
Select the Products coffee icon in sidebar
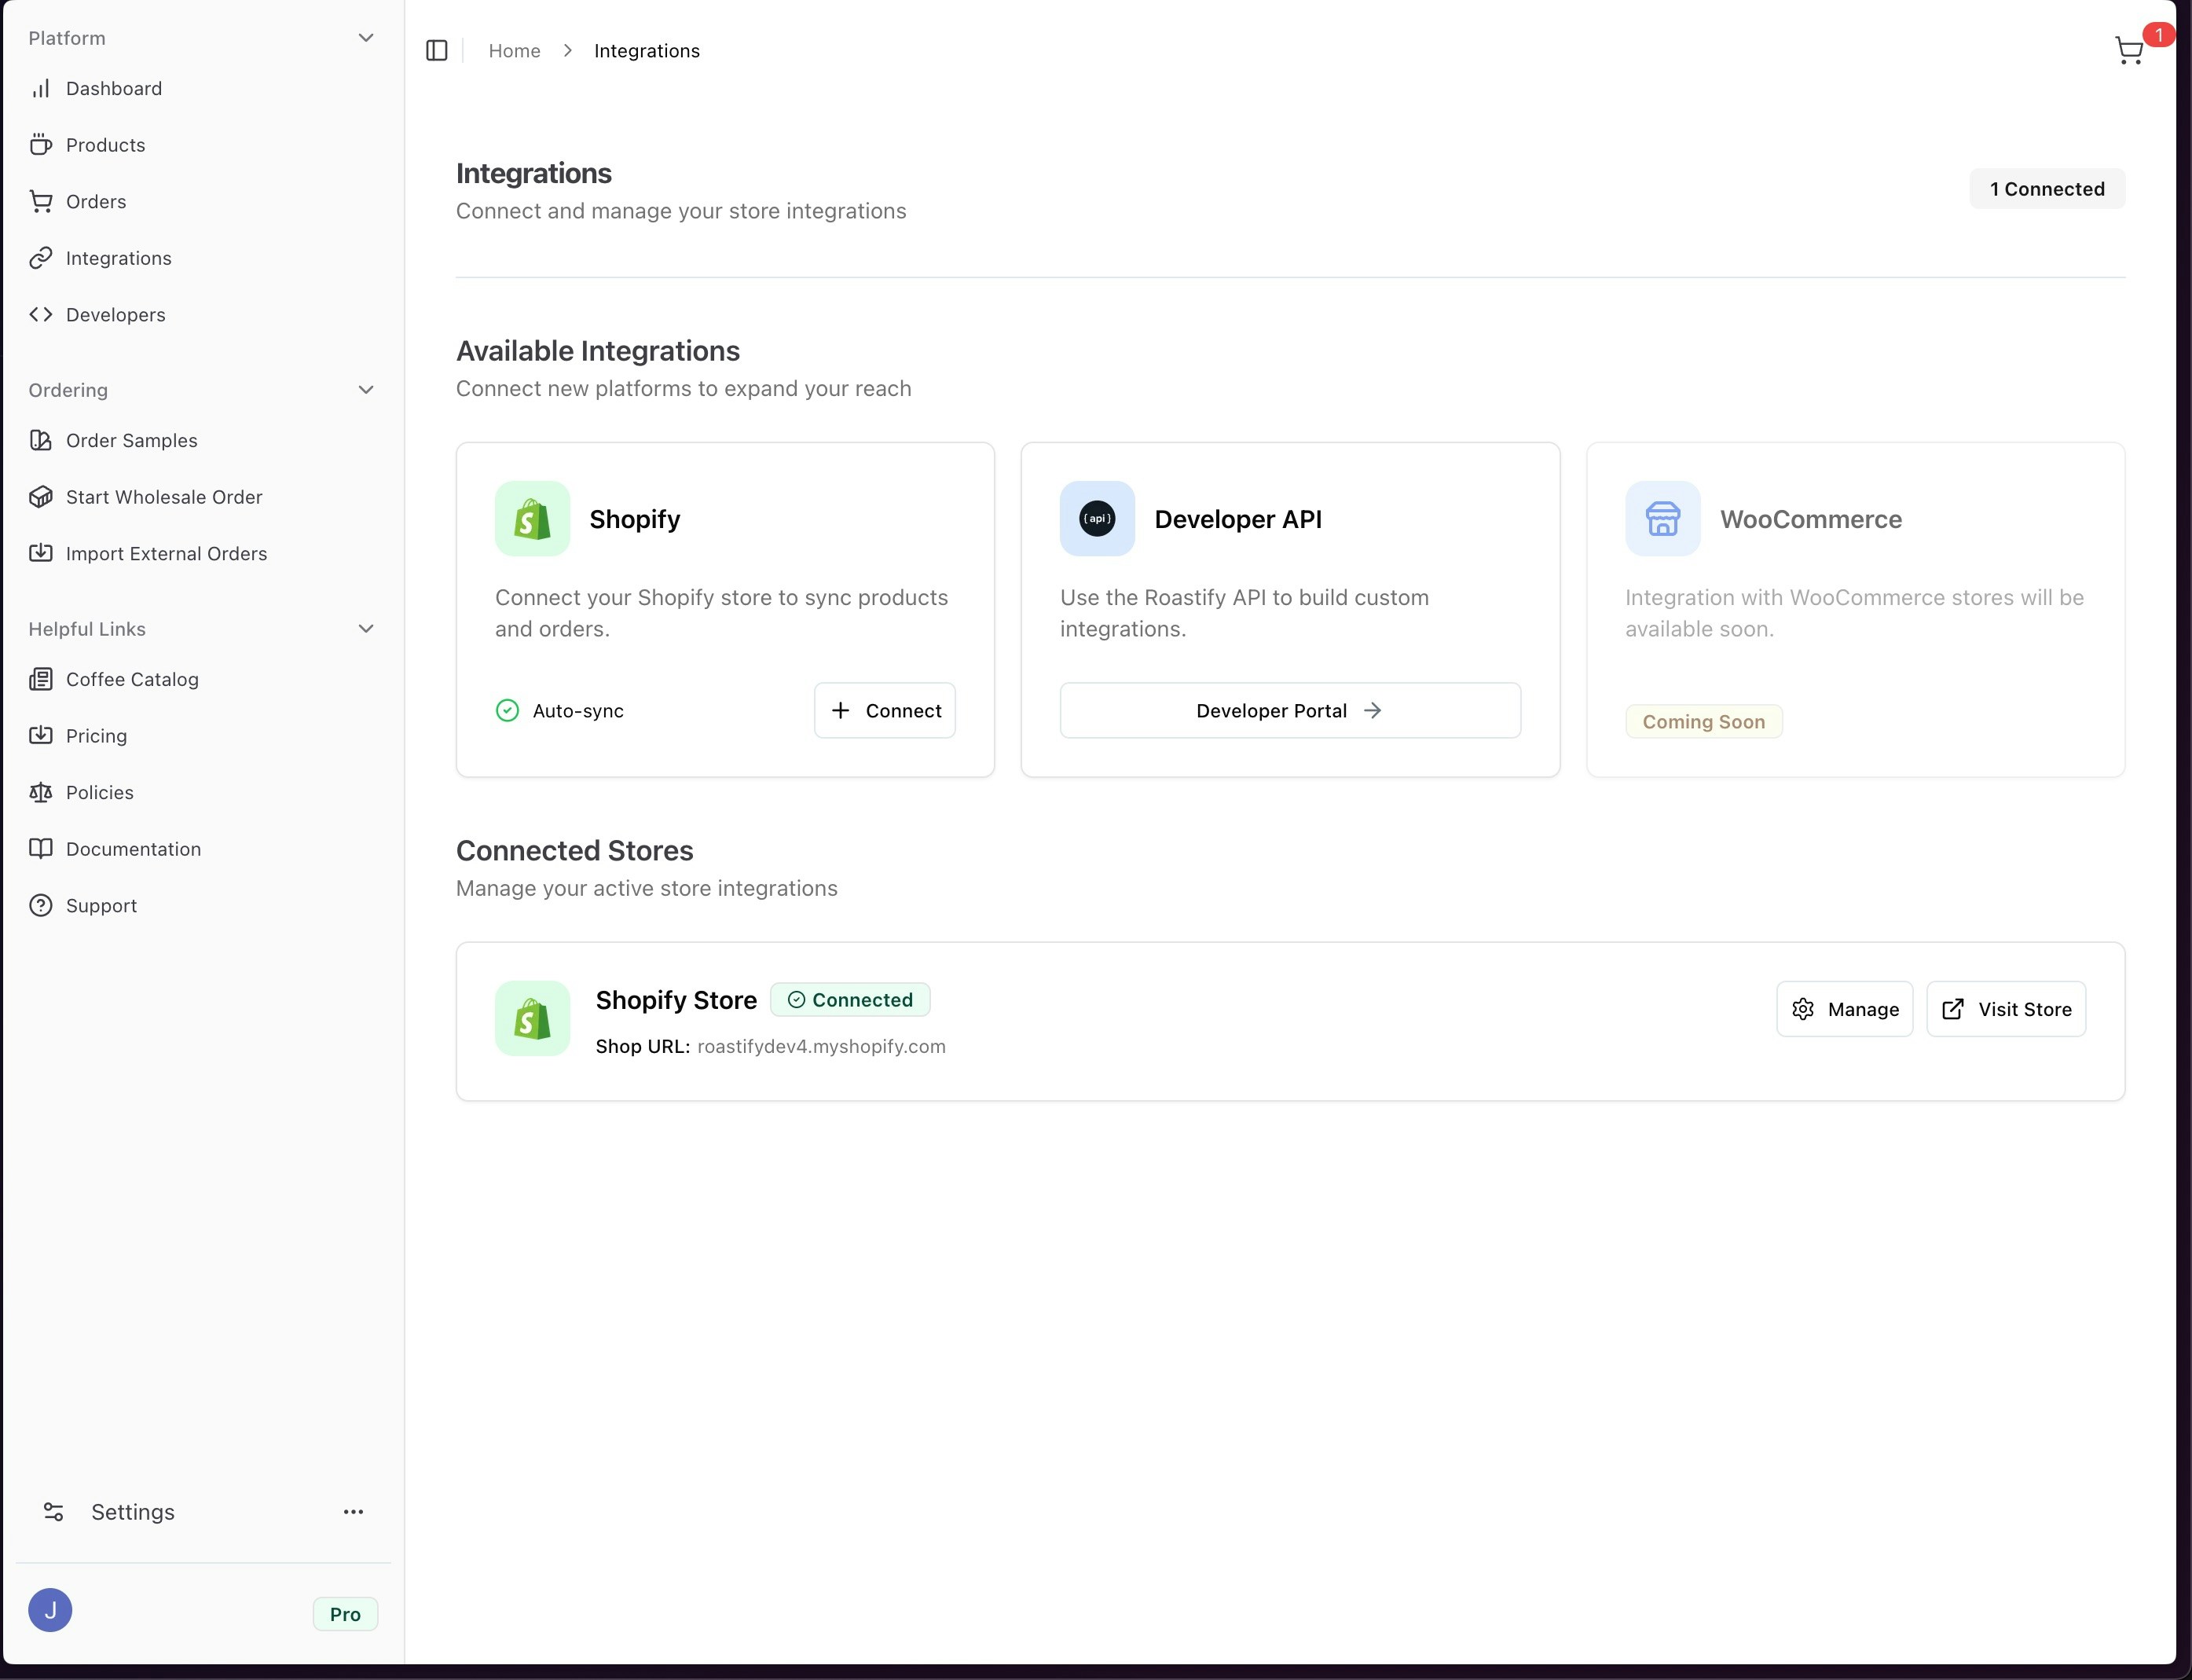click(41, 144)
